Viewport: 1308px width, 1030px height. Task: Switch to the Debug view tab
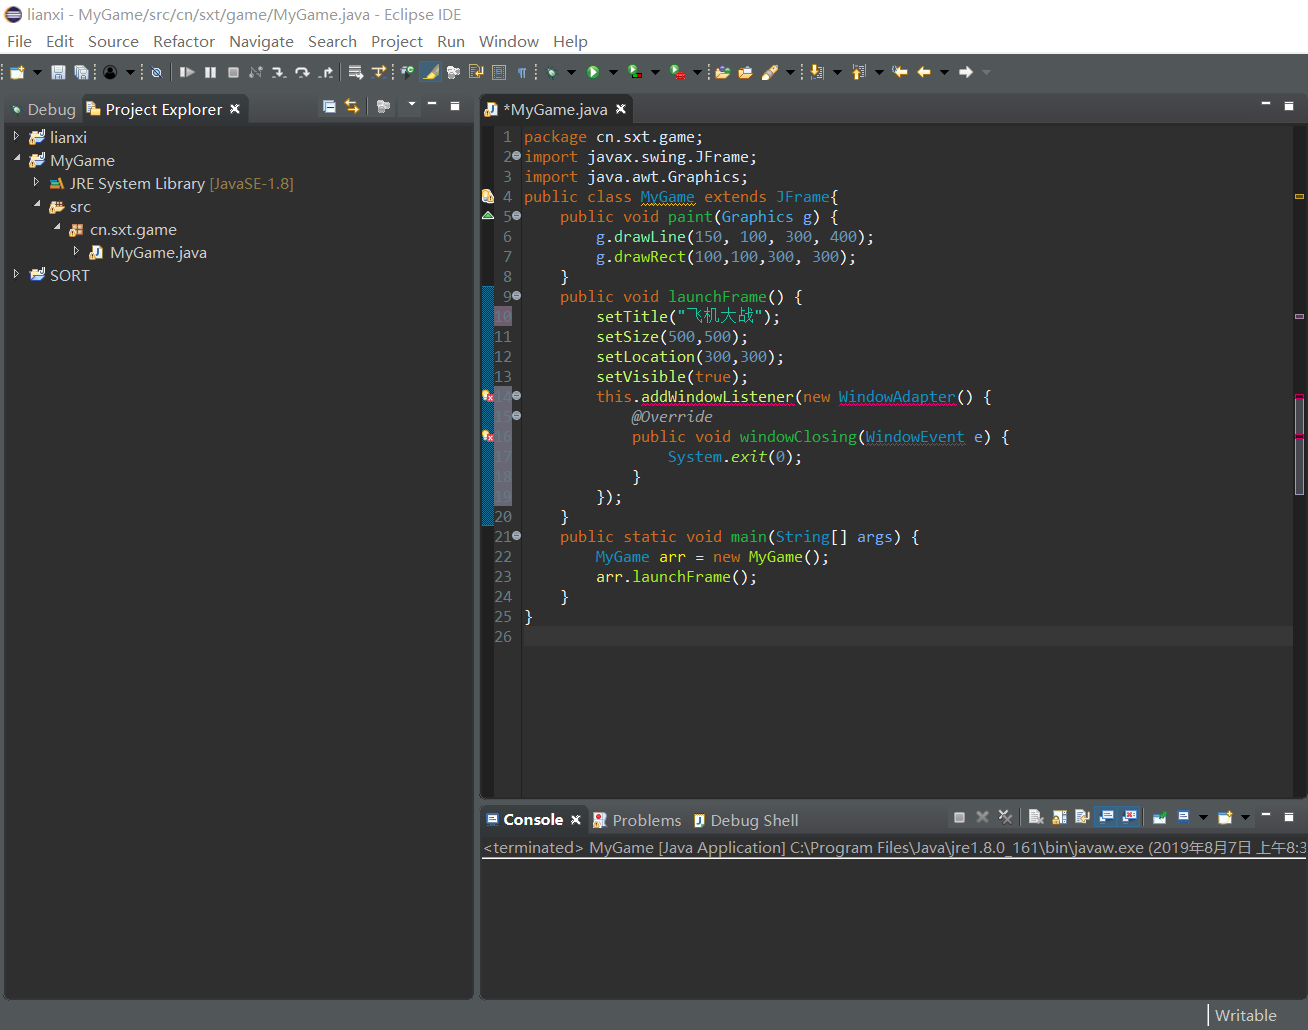click(x=44, y=109)
